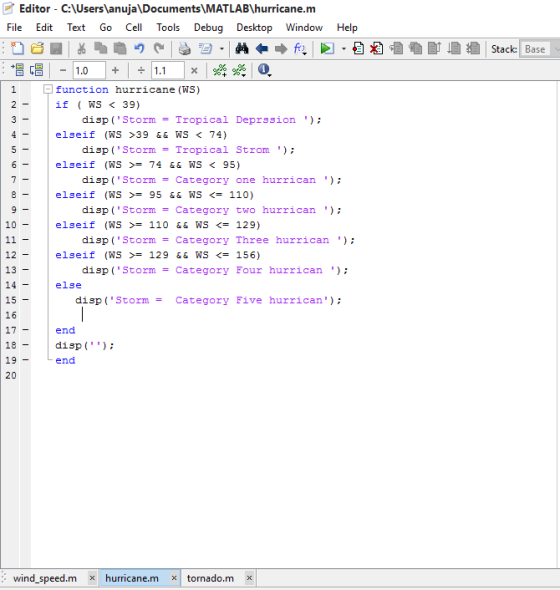This screenshot has height=590, width=560.
Task: Toggle breakpoint dash on line 13
Action: pyautogui.click(x=25, y=270)
